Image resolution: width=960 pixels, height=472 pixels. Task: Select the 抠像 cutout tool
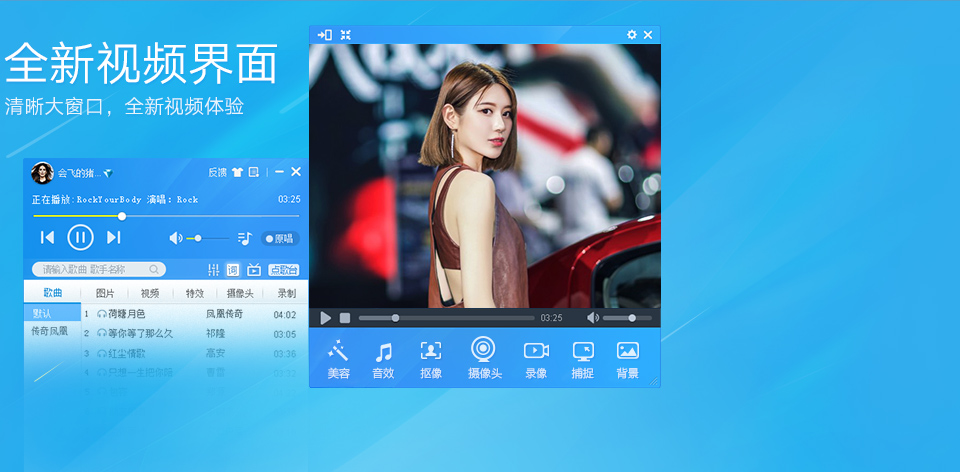pyautogui.click(x=431, y=359)
